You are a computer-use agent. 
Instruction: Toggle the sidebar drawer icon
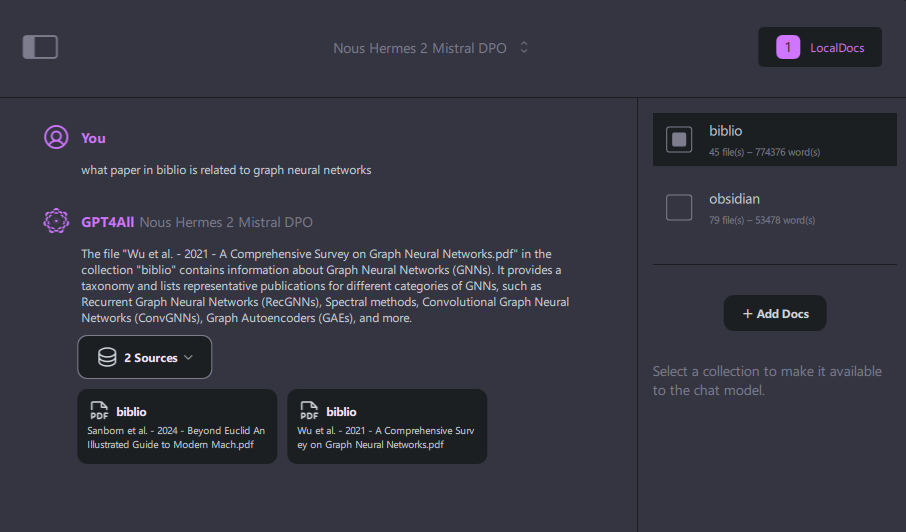click(40, 47)
